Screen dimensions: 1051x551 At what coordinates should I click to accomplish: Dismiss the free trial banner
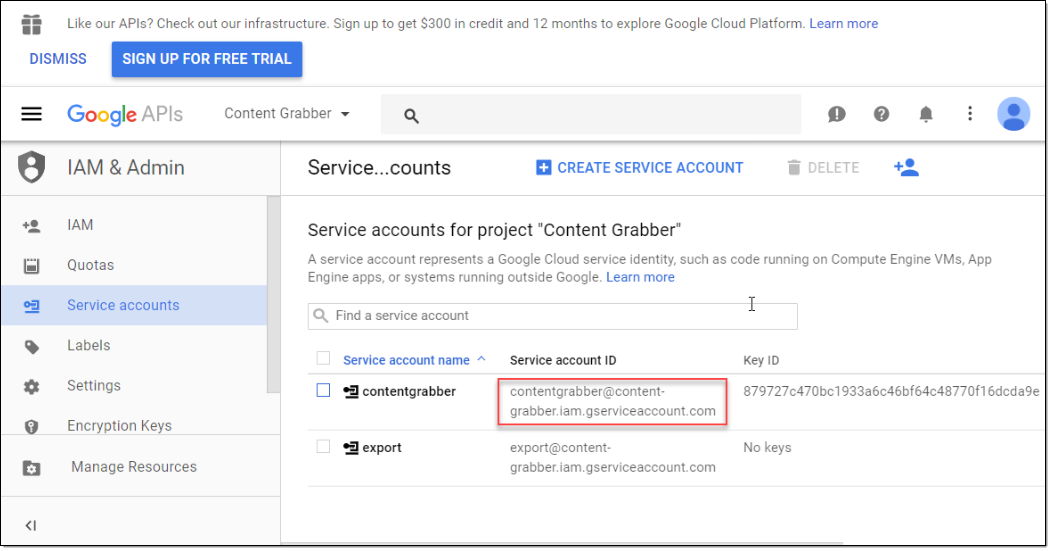58,59
